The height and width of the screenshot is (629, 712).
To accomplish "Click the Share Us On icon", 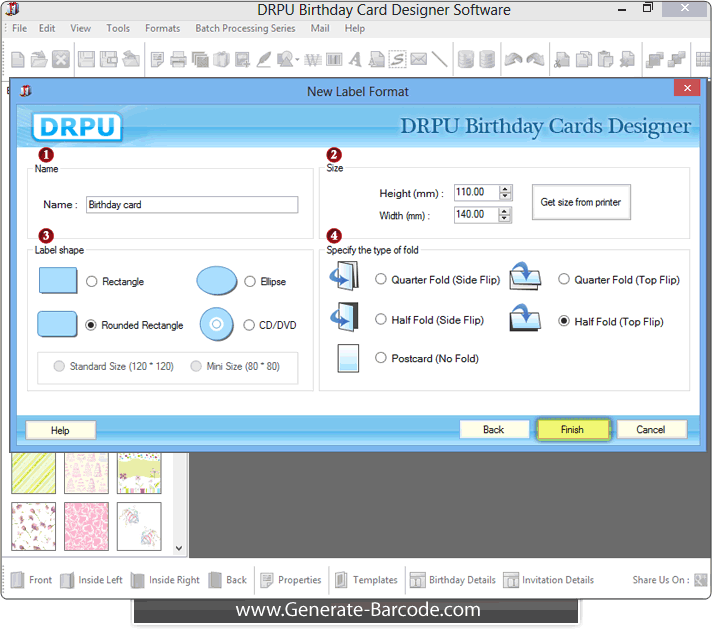I will pos(701,580).
